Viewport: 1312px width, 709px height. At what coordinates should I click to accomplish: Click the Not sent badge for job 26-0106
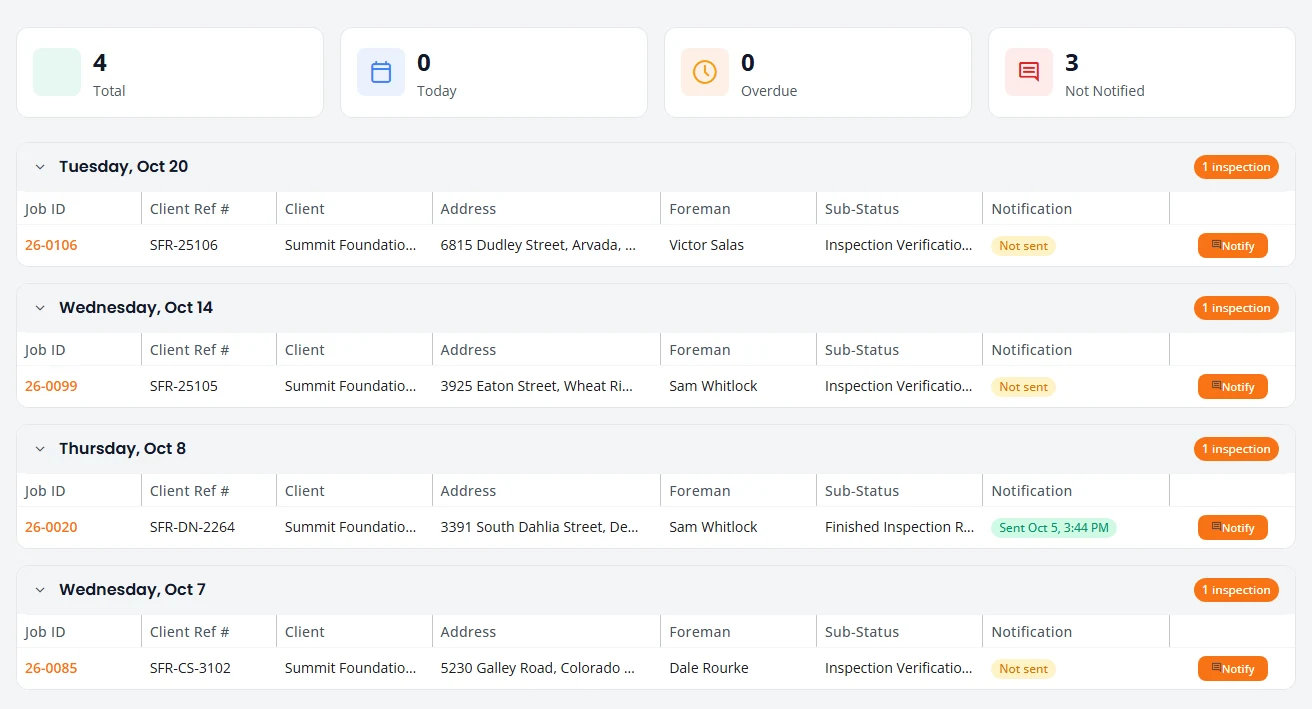[1023, 246]
